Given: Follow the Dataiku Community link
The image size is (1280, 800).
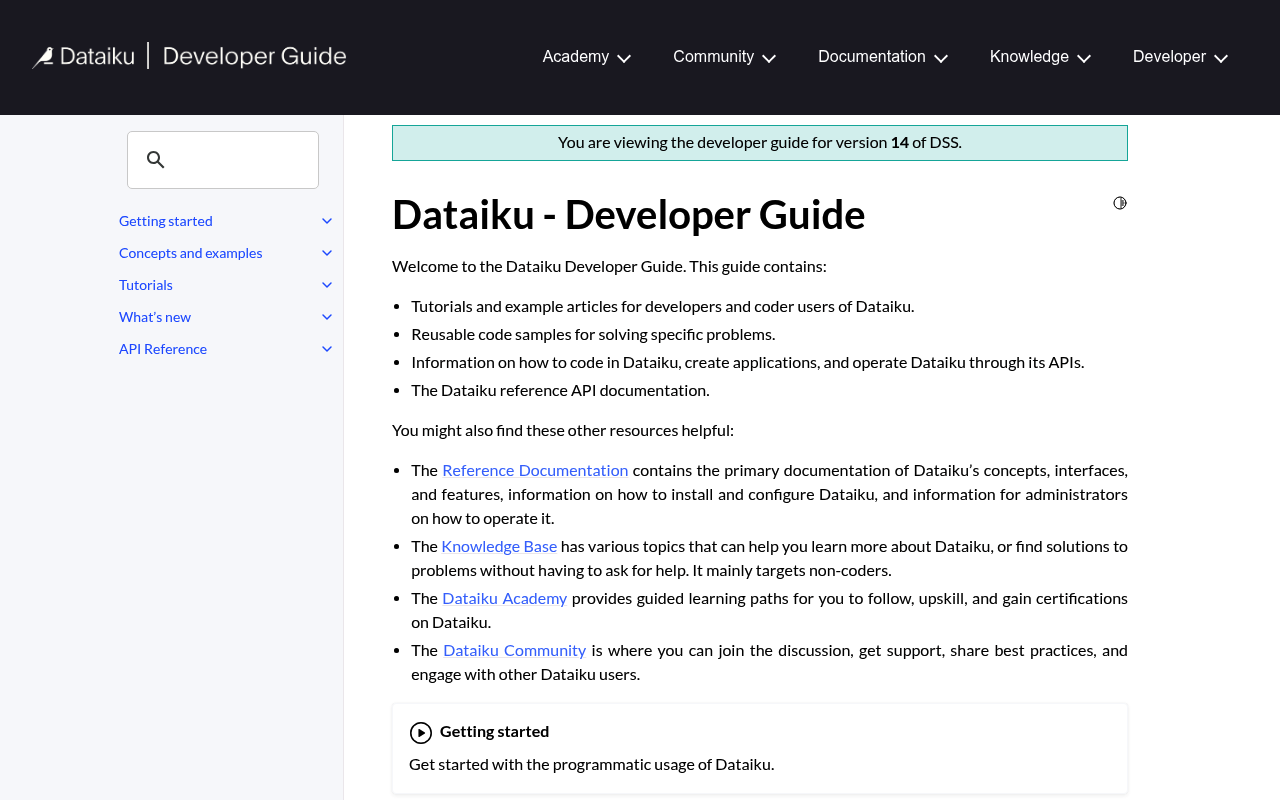Looking at the screenshot, I should pyautogui.click(x=515, y=650).
